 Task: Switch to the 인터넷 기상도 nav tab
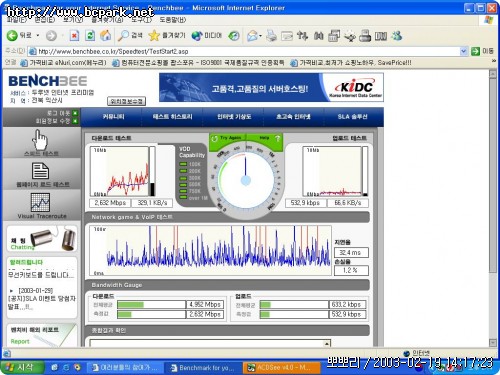coord(234,116)
